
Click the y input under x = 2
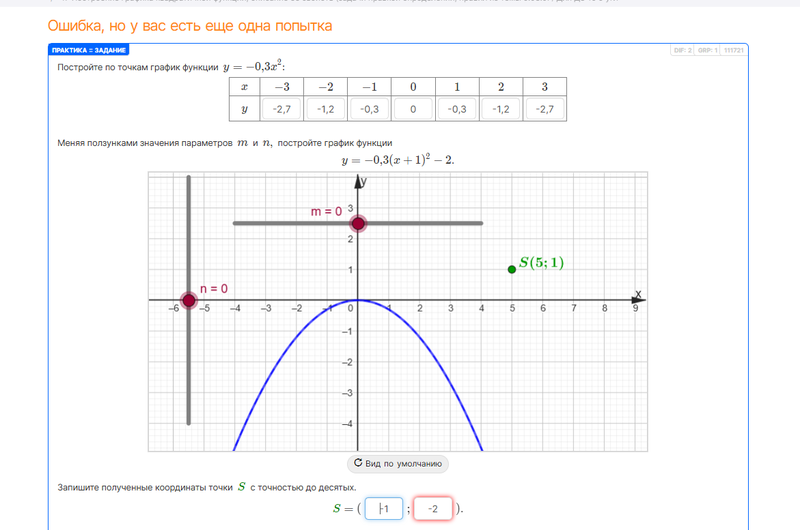coord(501,109)
